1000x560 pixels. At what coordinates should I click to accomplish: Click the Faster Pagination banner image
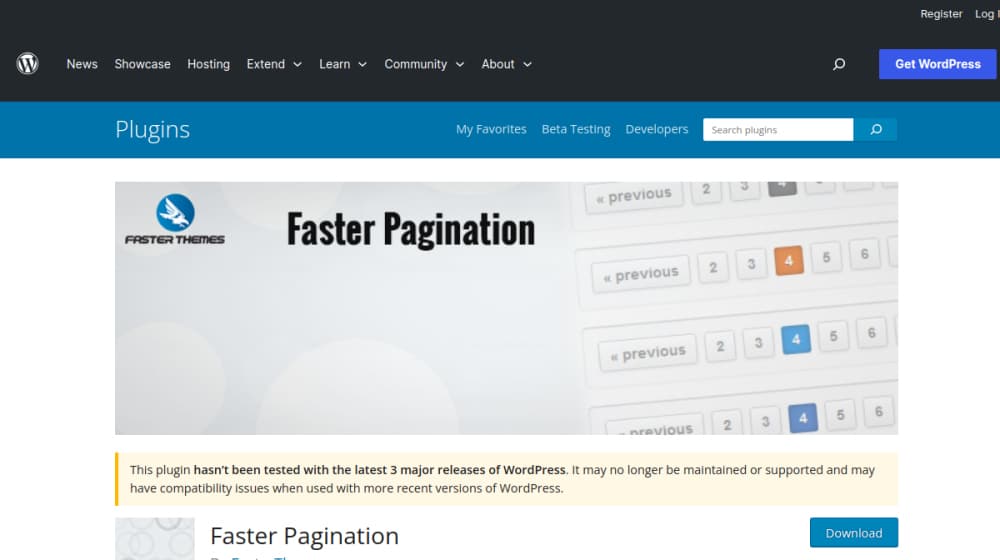pos(506,308)
